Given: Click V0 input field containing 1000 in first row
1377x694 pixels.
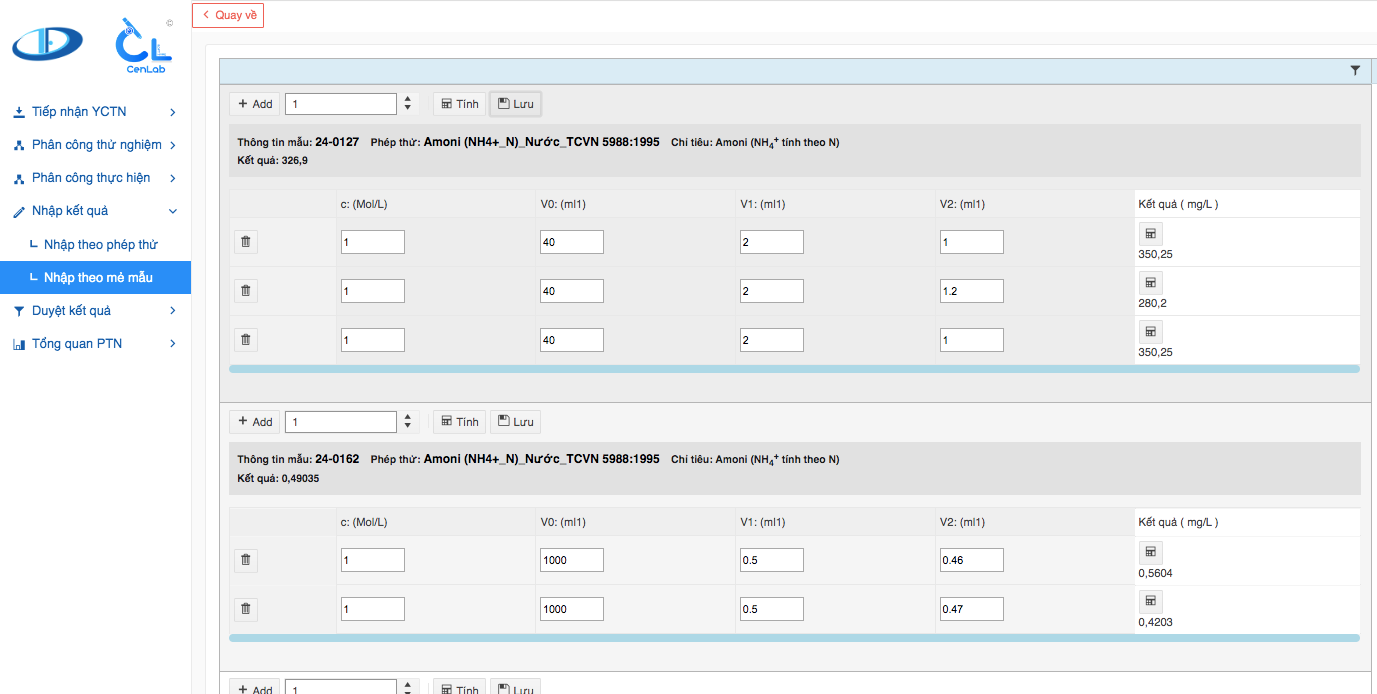Looking at the screenshot, I should click(x=571, y=560).
